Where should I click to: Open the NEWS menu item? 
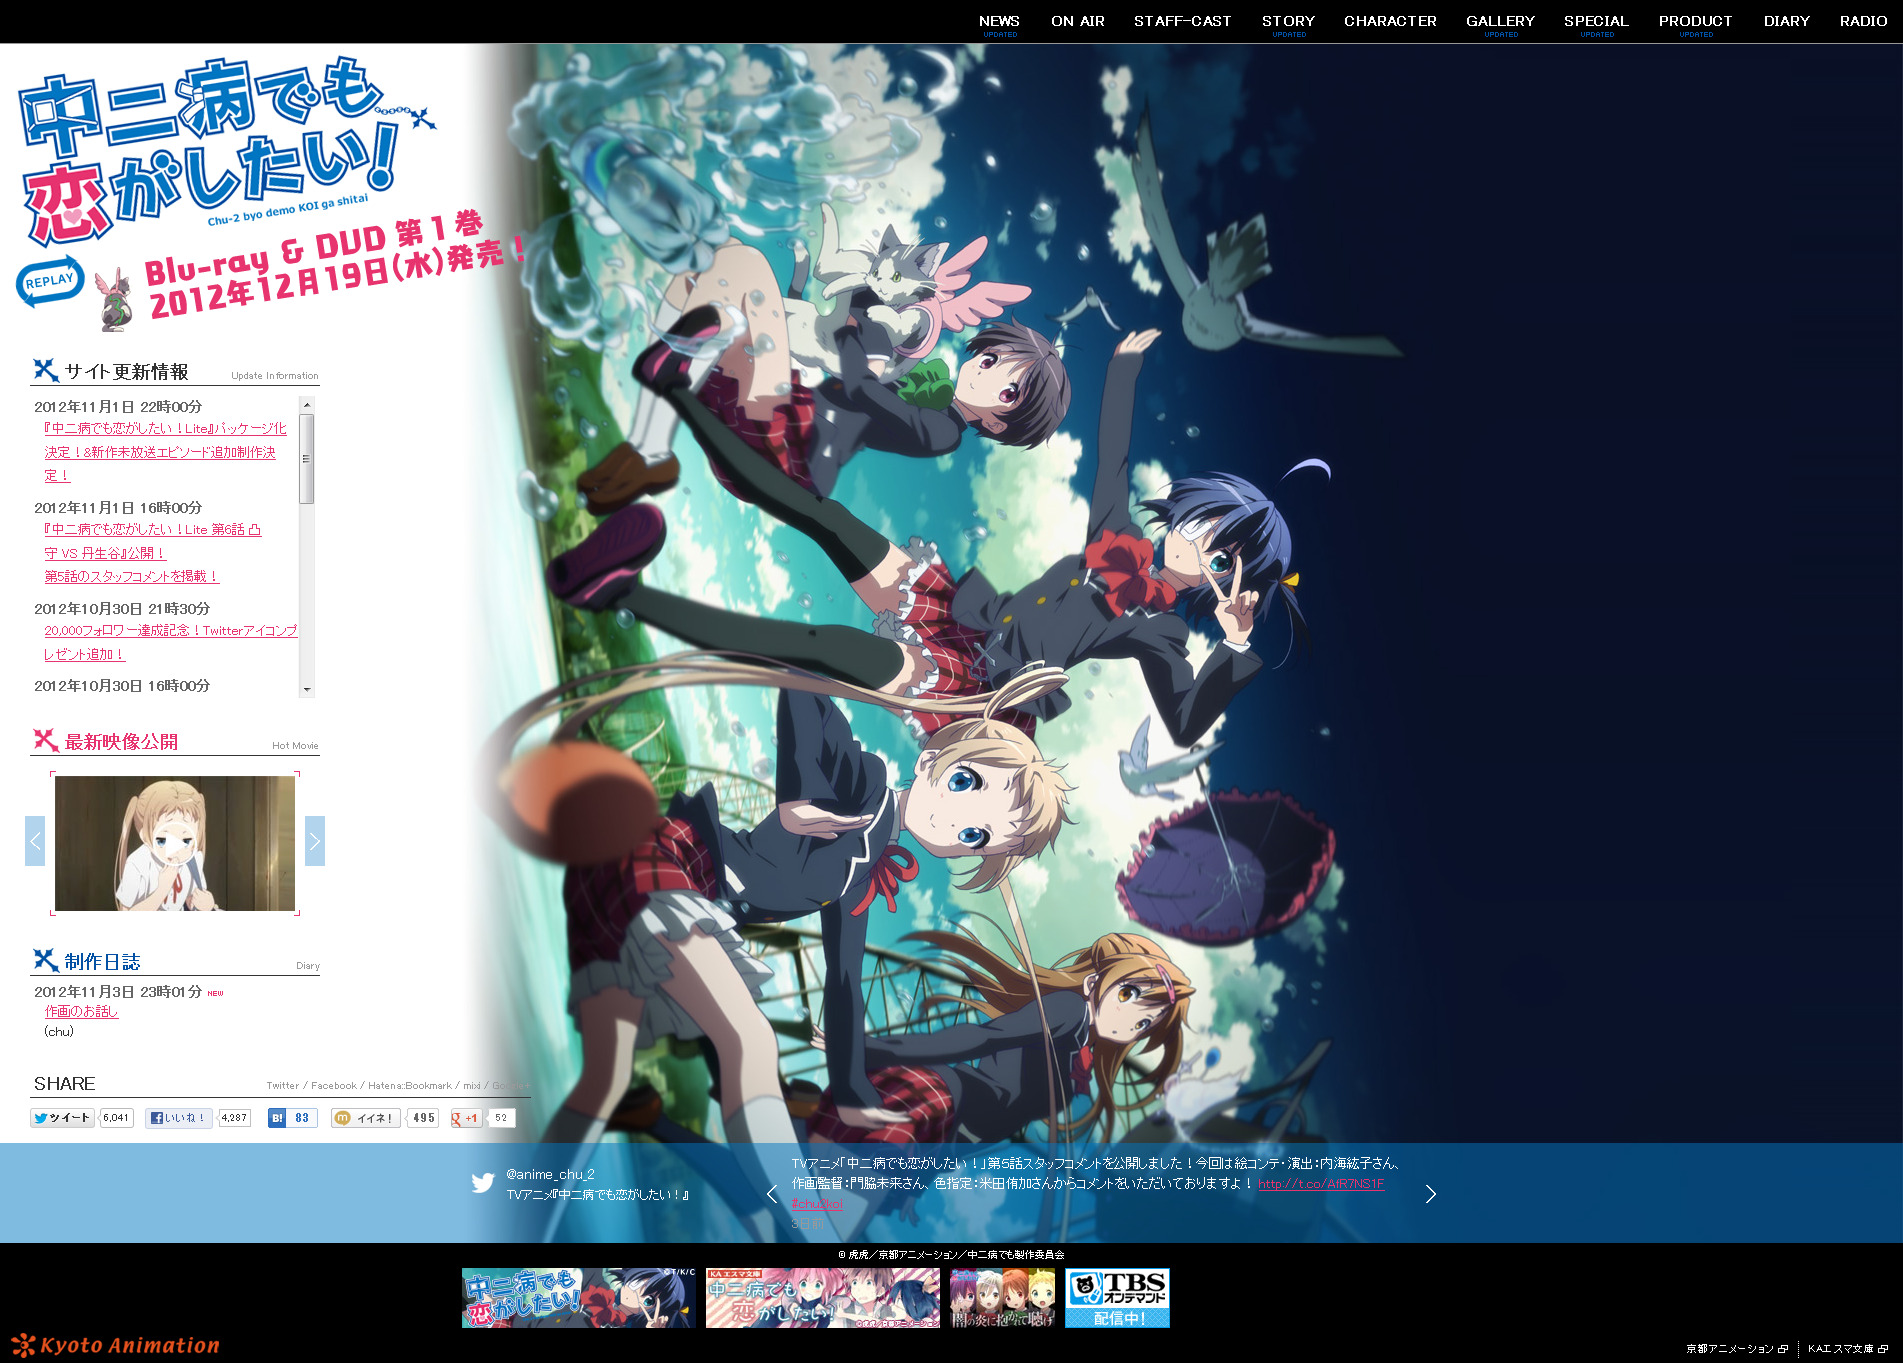pyautogui.click(x=999, y=21)
